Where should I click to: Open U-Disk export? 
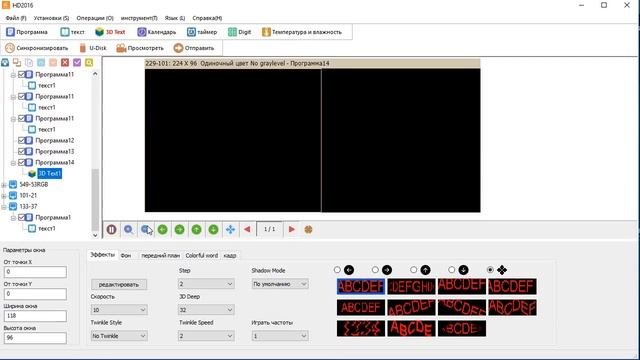point(93,48)
